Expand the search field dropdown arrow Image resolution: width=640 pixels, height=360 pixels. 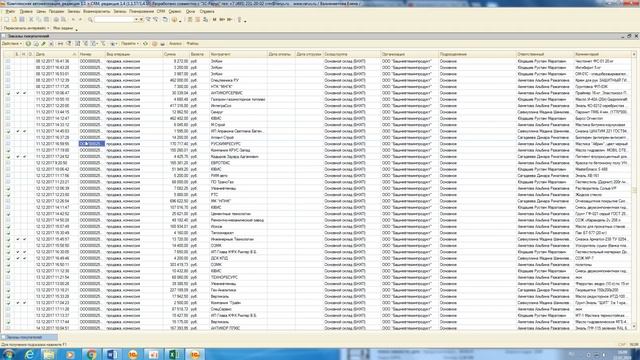pos(136,20)
